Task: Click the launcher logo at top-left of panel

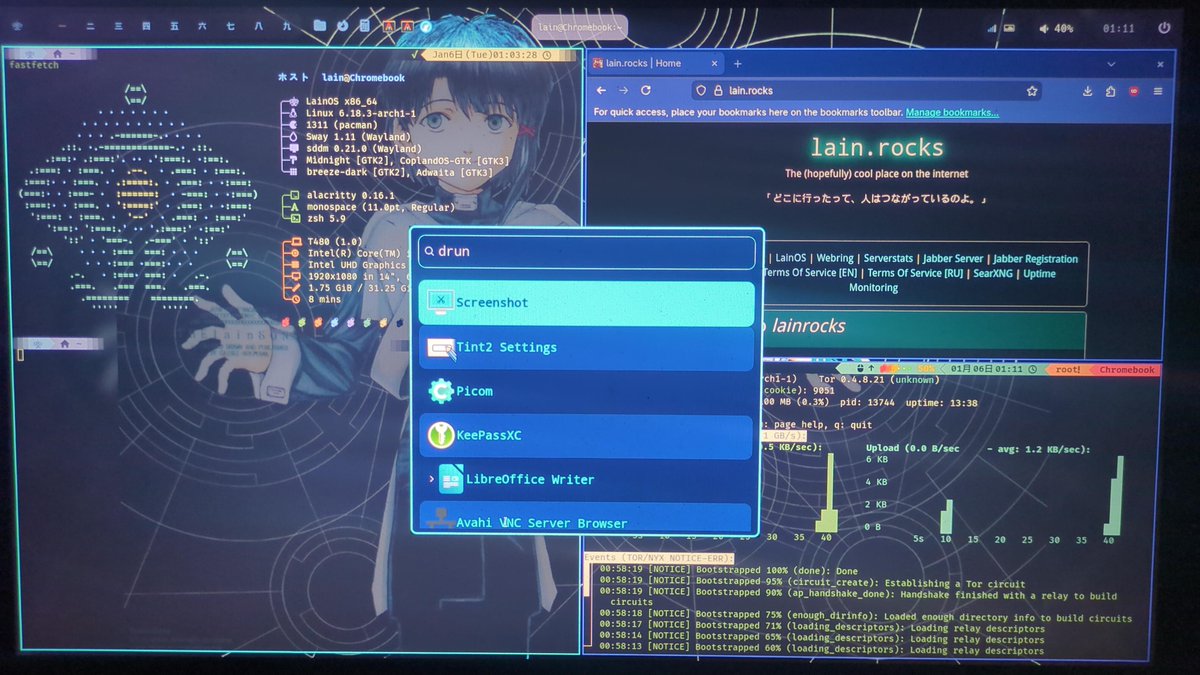Action: tap(17, 27)
